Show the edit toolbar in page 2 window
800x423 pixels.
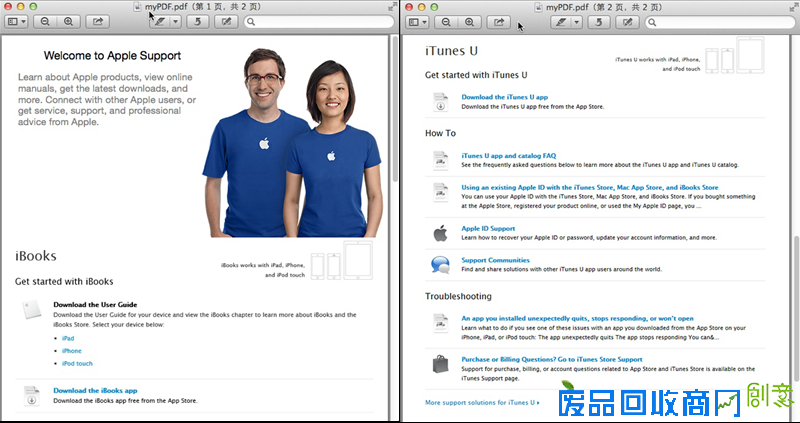click(627, 21)
